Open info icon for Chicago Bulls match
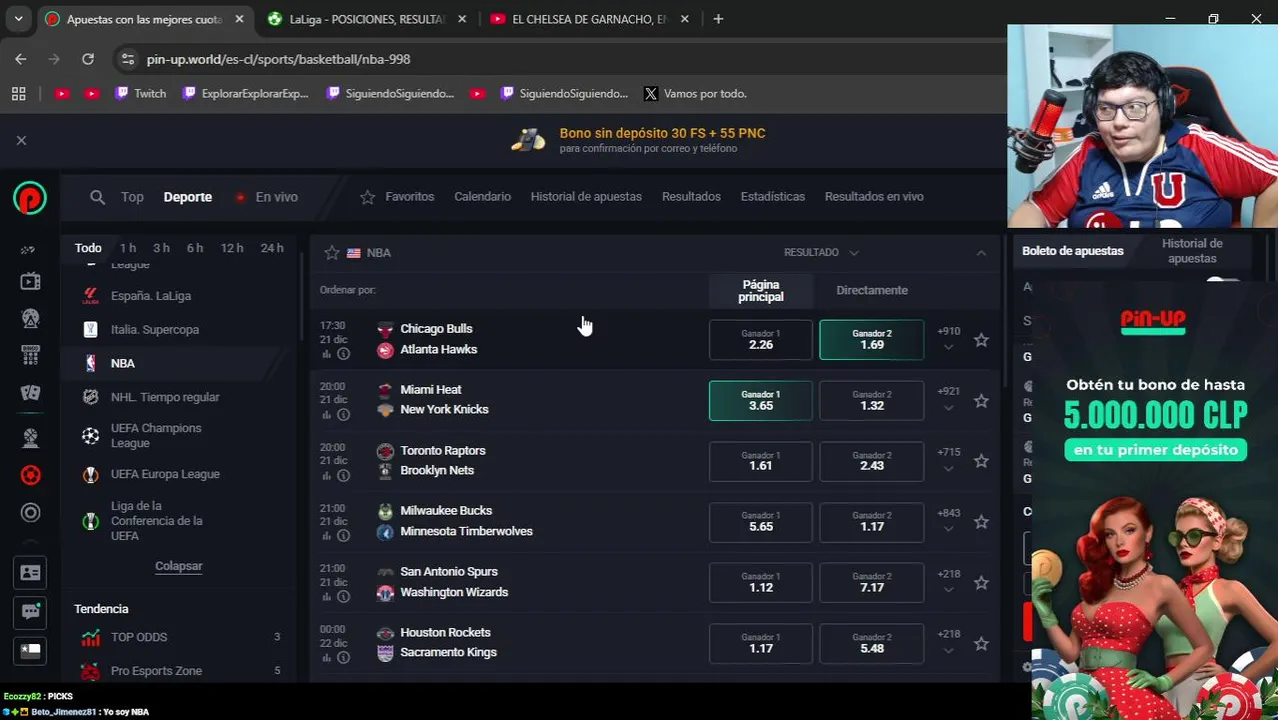 (343, 354)
